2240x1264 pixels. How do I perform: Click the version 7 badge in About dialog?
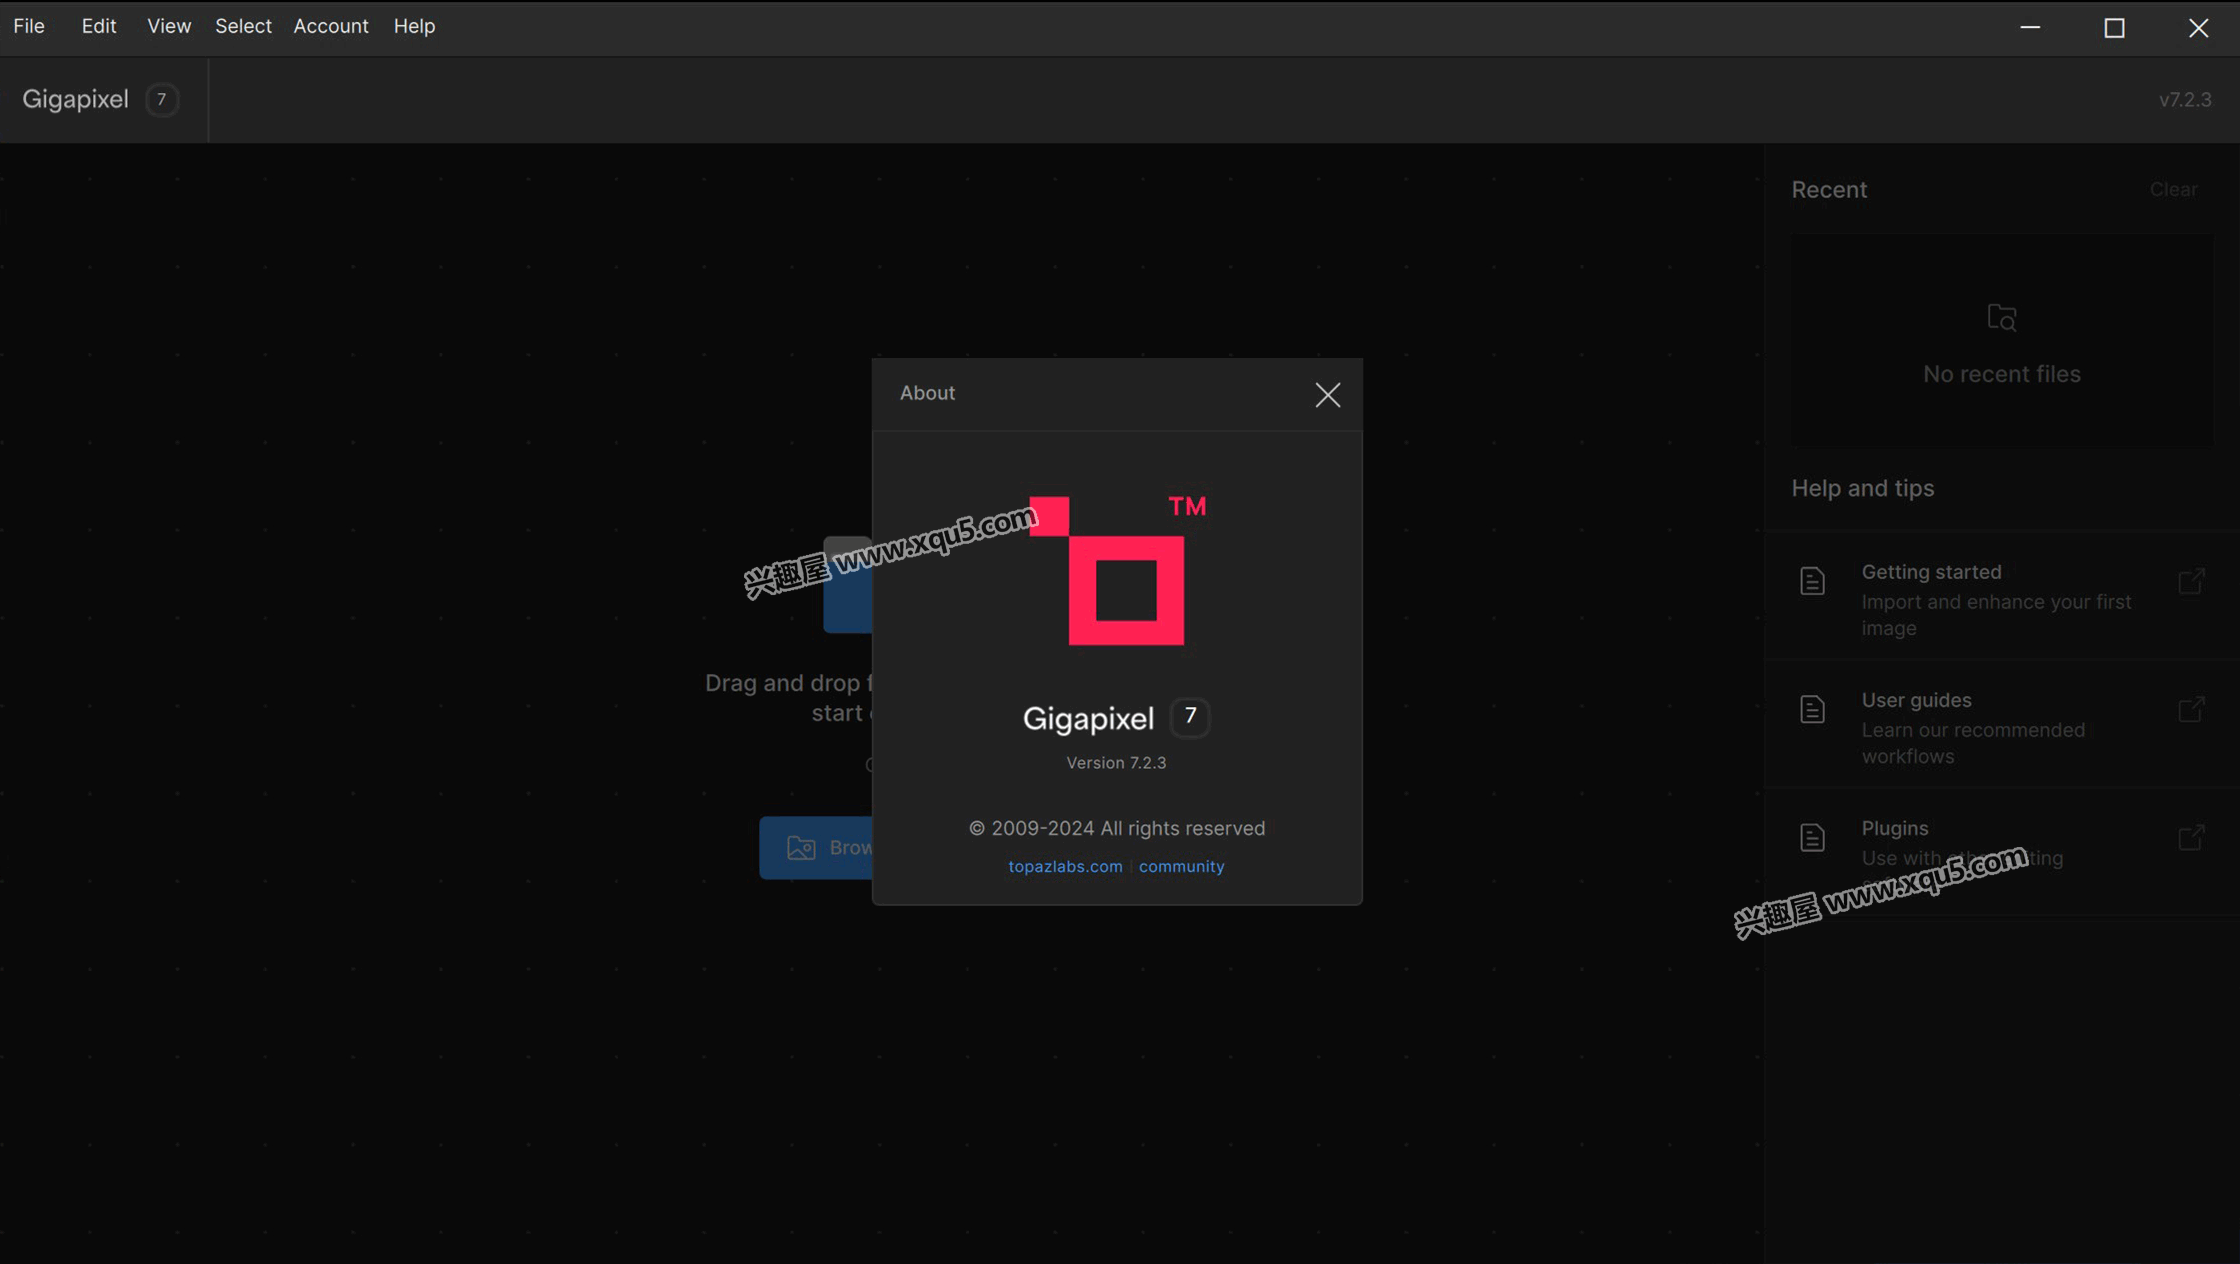(x=1190, y=717)
